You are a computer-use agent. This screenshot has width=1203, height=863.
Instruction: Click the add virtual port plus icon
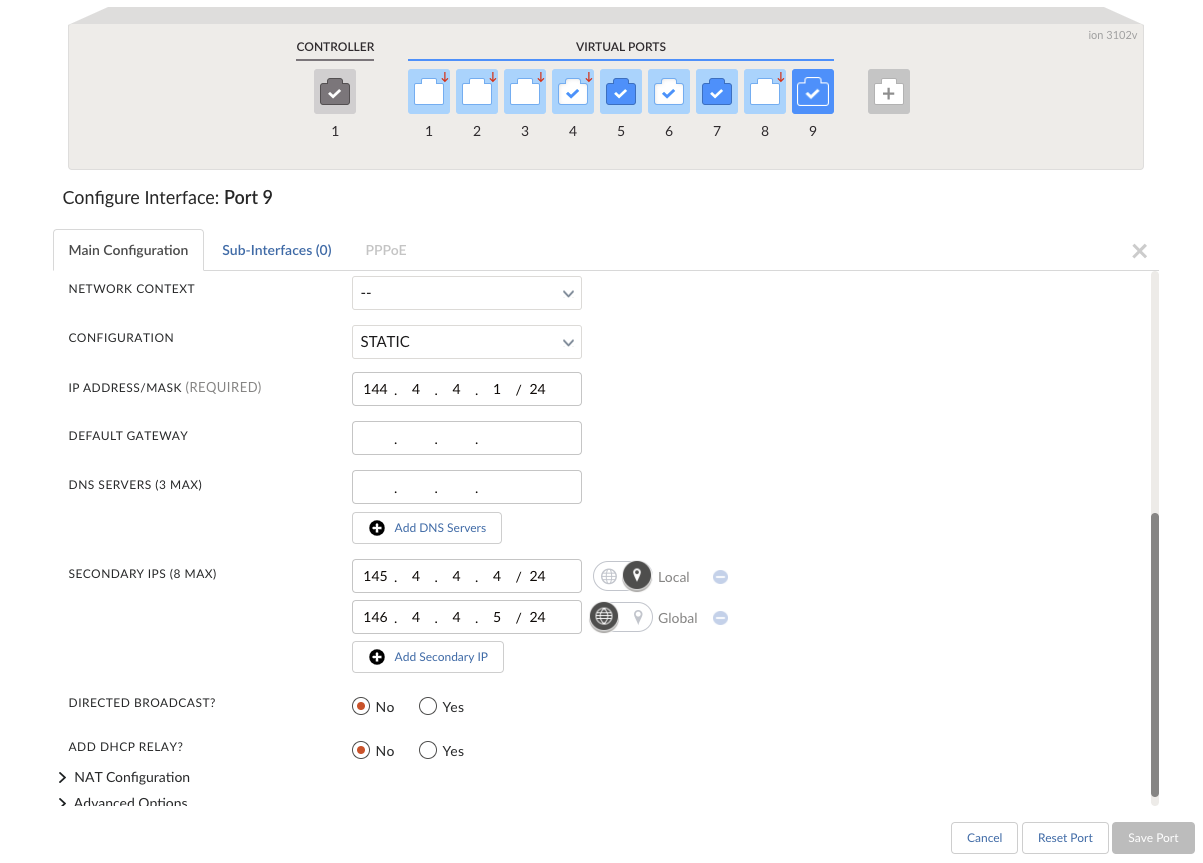pos(888,92)
